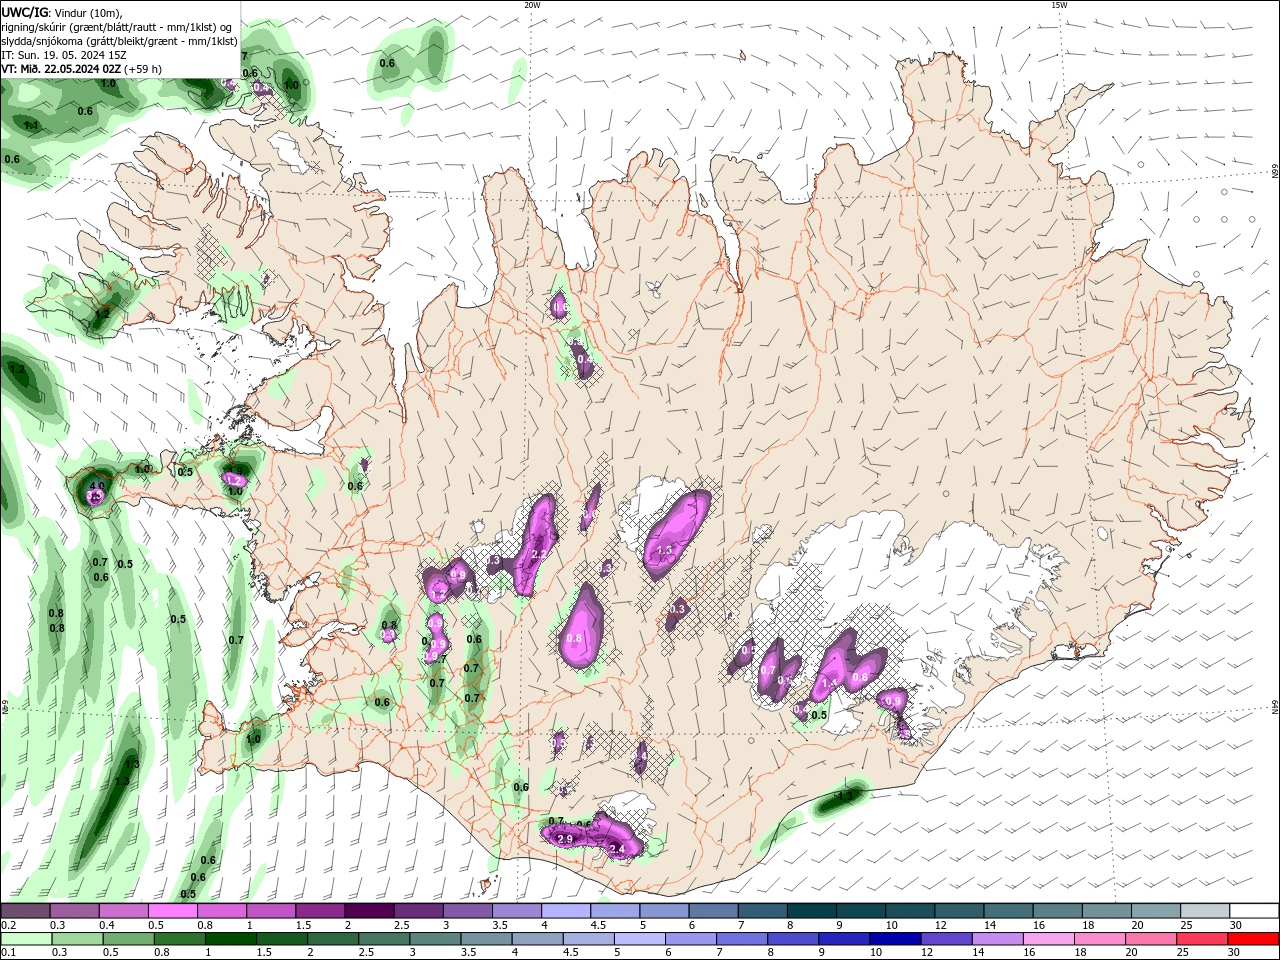
Task: Click the UWC/IG title text
Action: tap(24, 12)
